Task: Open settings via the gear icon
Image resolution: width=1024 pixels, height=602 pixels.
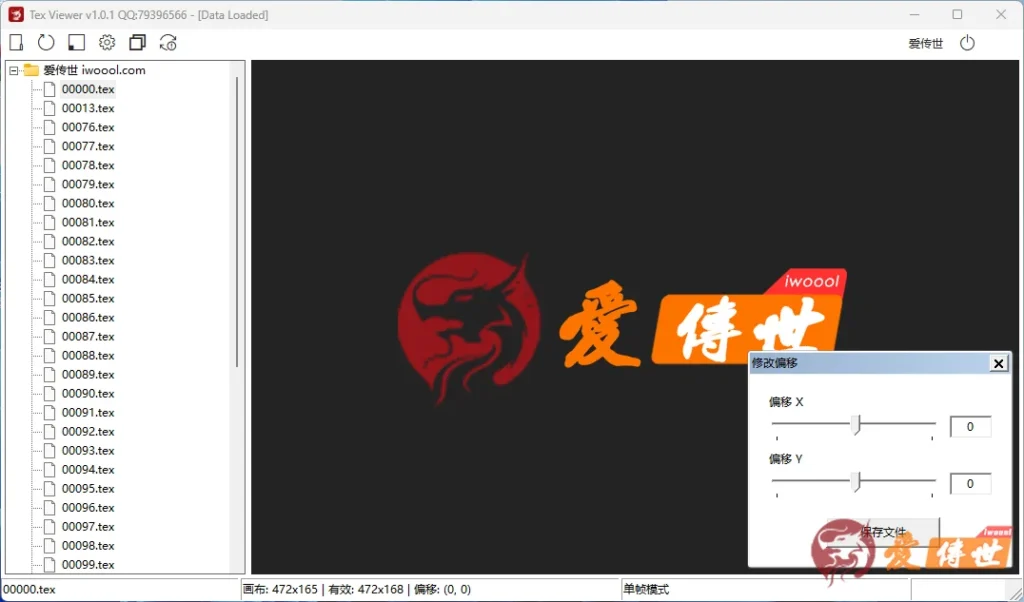Action: pyautogui.click(x=106, y=42)
